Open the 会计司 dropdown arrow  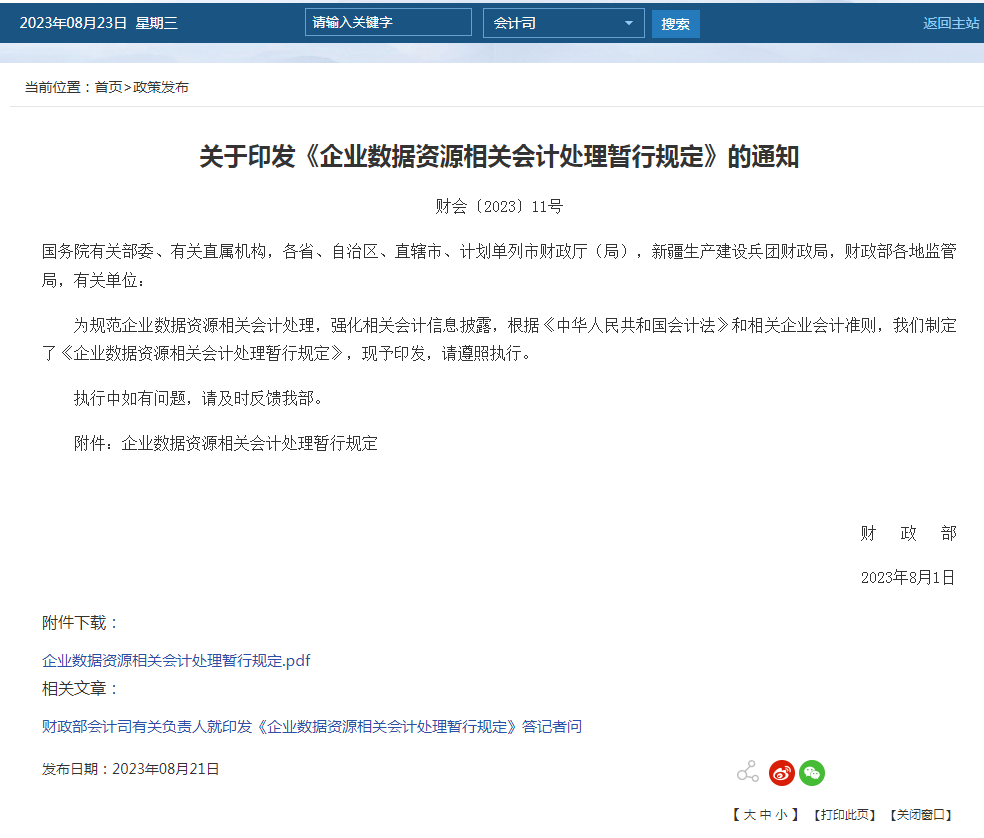coord(628,23)
